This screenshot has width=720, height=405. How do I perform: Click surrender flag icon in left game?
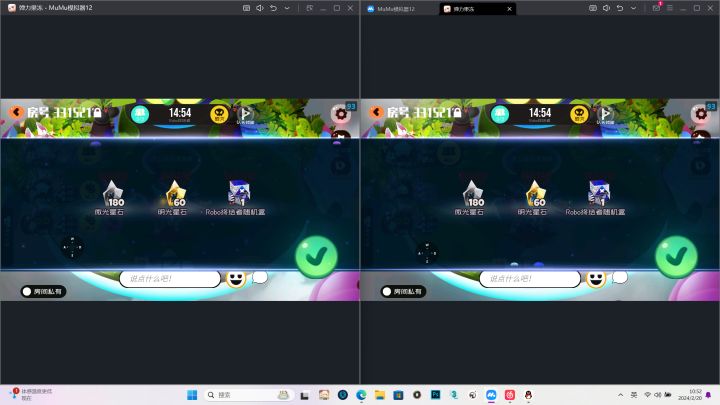tap(245, 114)
